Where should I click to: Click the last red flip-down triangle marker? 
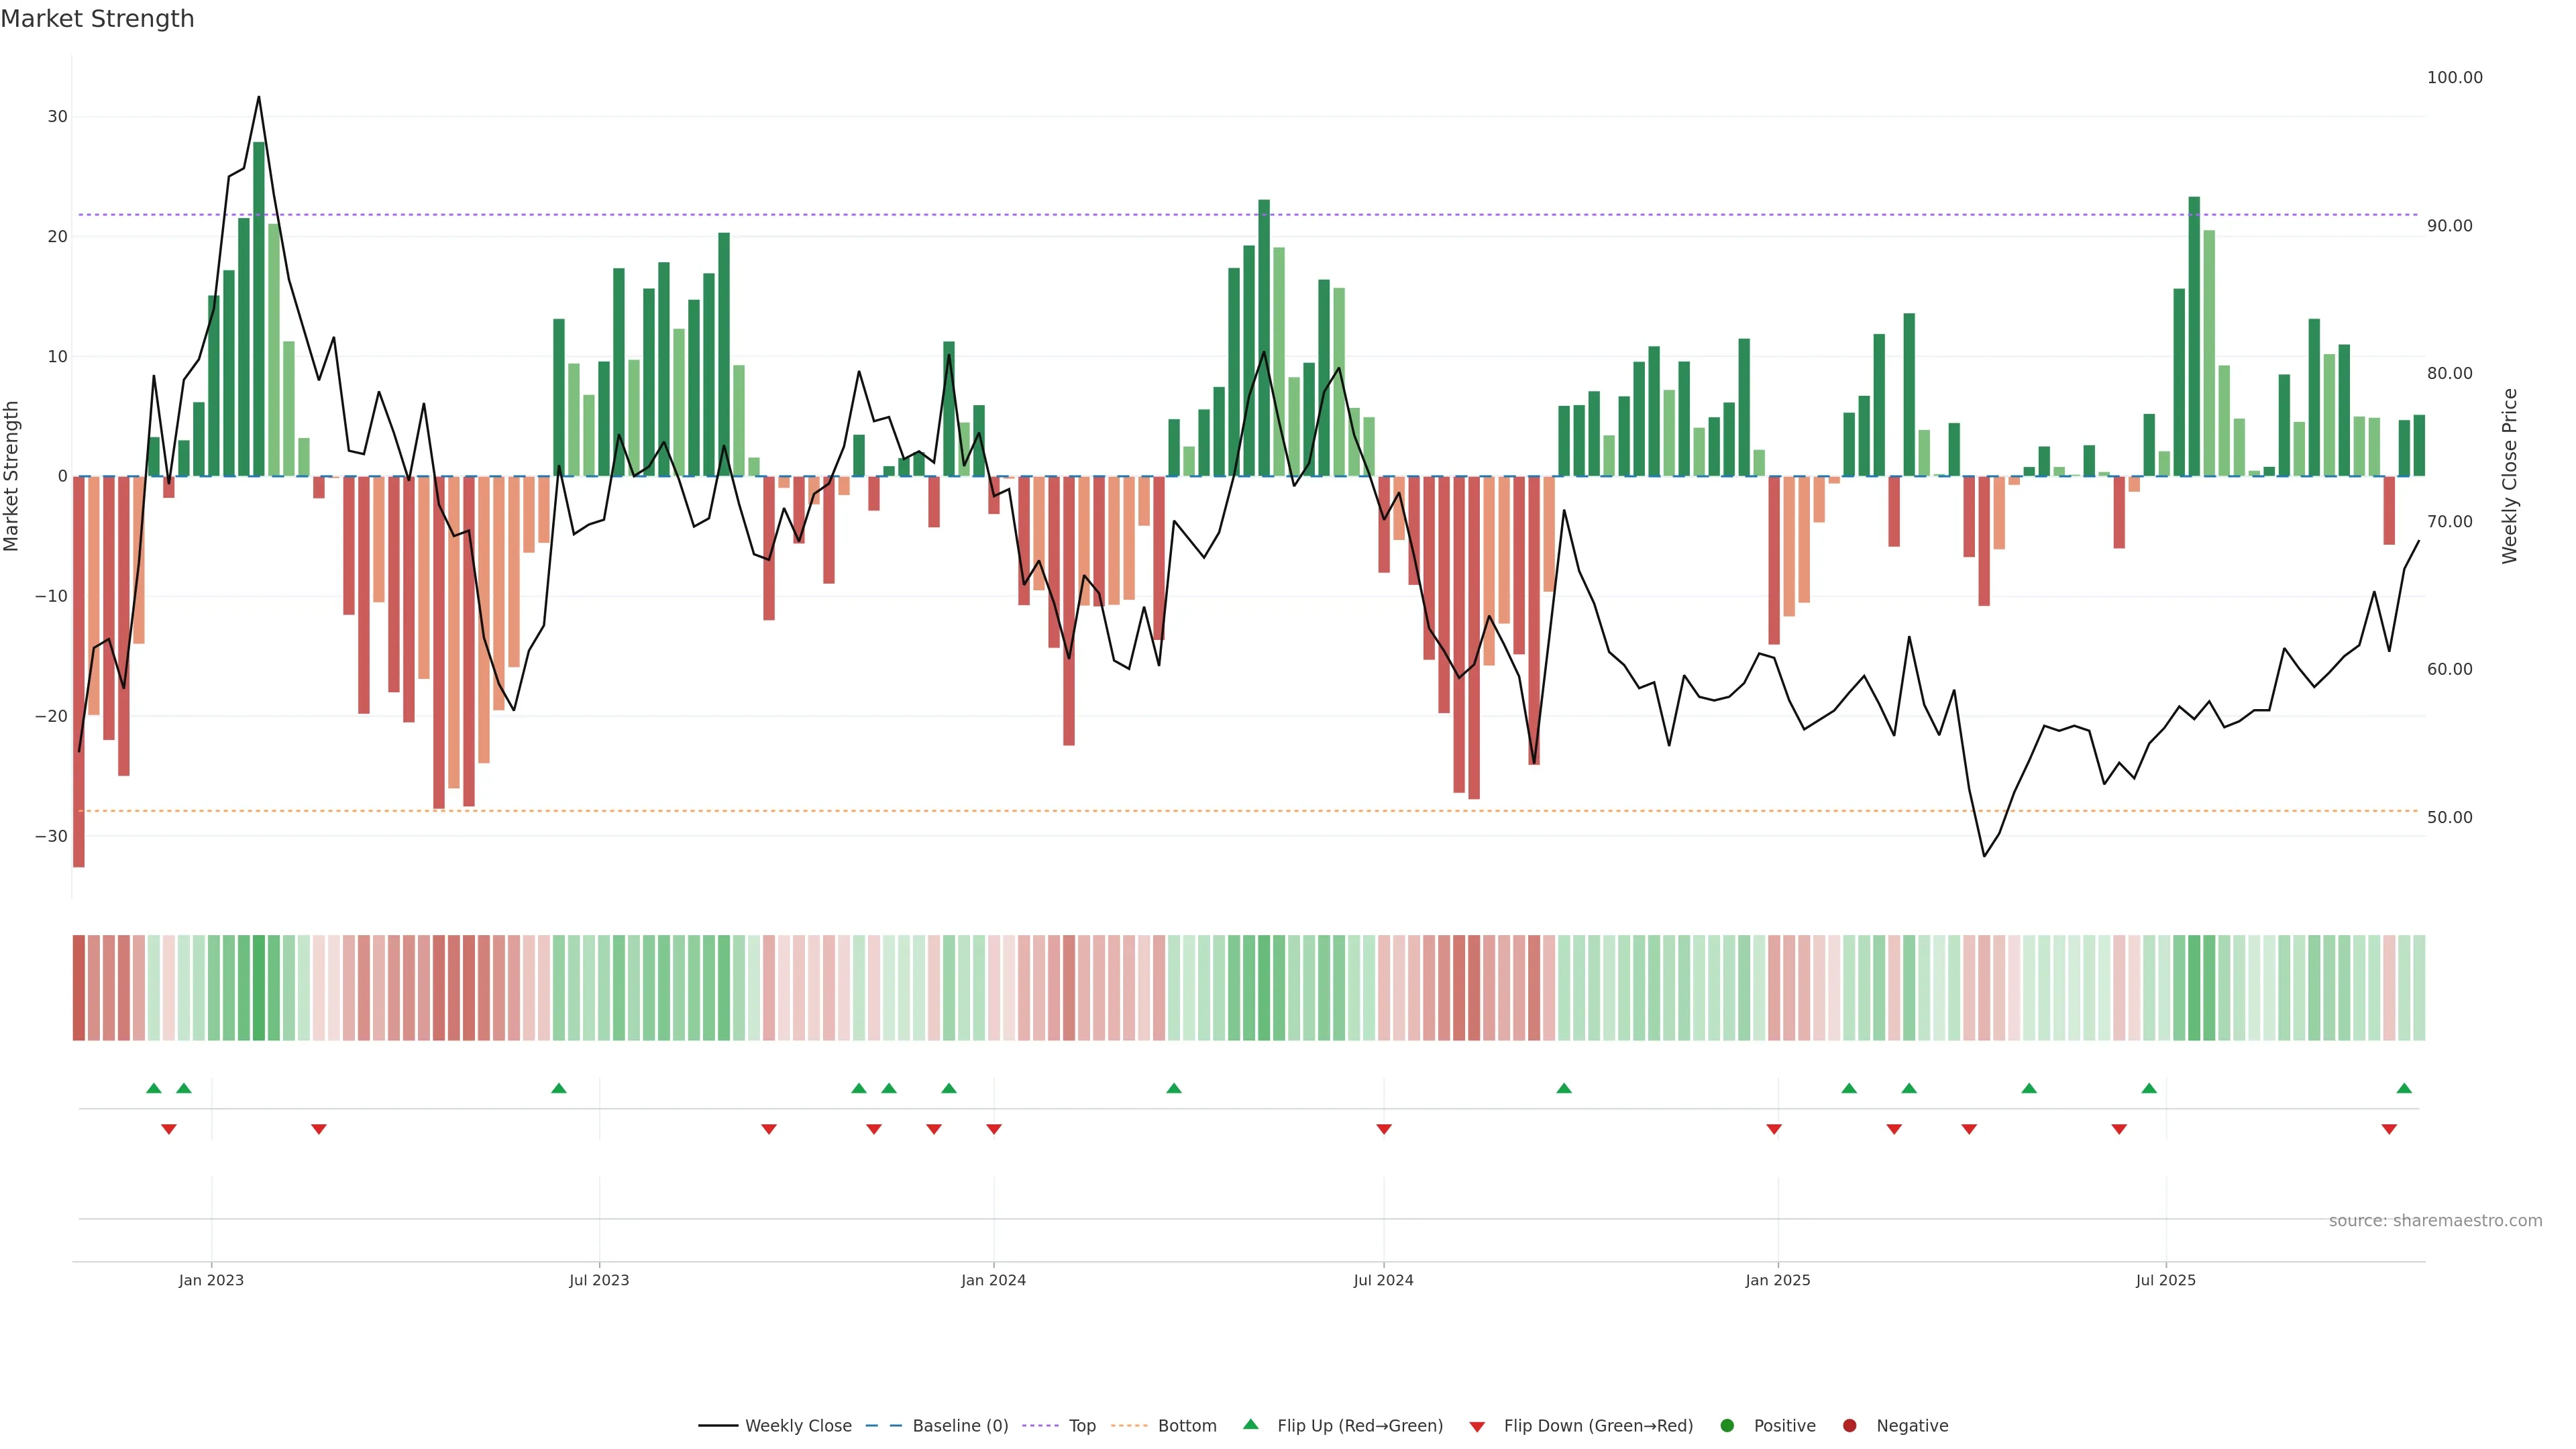click(2389, 1129)
